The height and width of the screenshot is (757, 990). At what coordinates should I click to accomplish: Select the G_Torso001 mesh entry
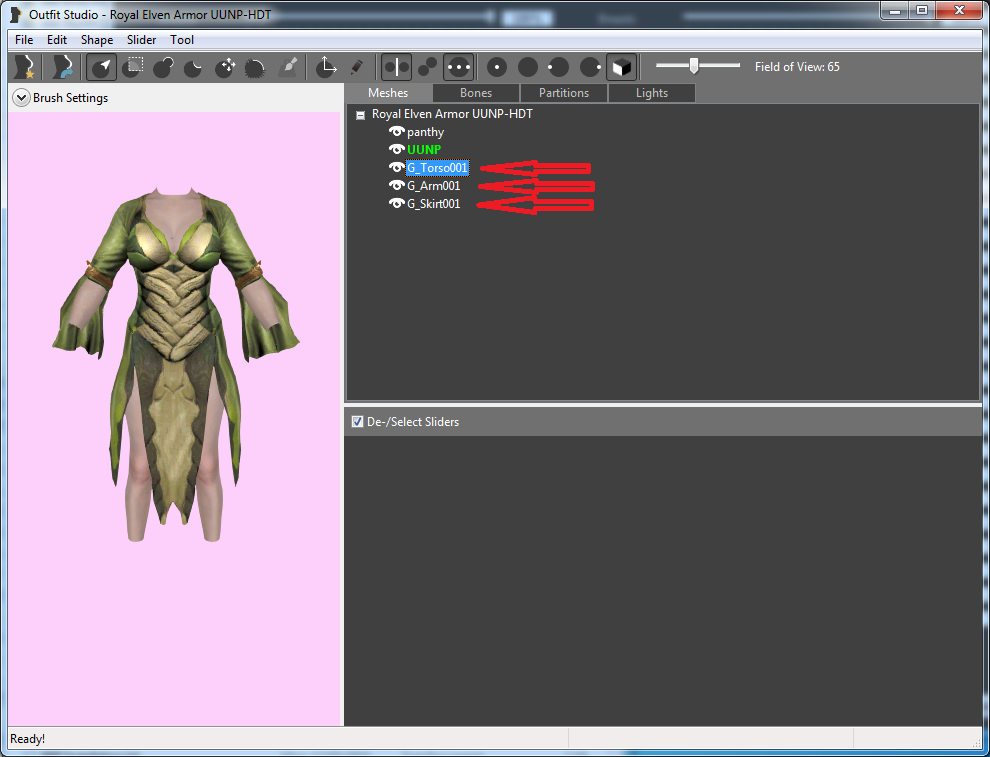(438, 168)
